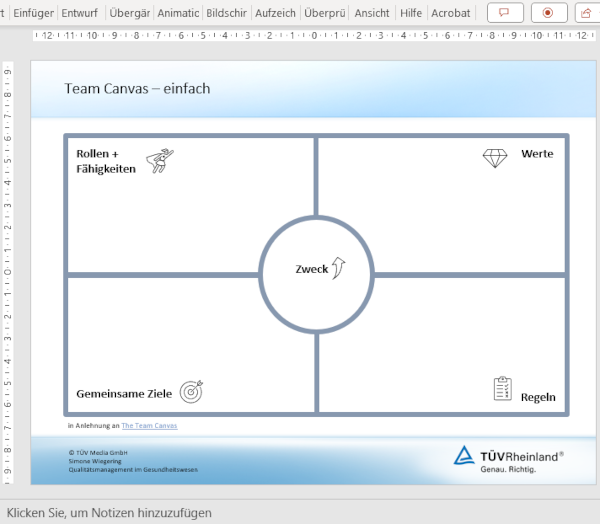
Task: Open the Überprüfen ribbon tab
Action: click(324, 13)
